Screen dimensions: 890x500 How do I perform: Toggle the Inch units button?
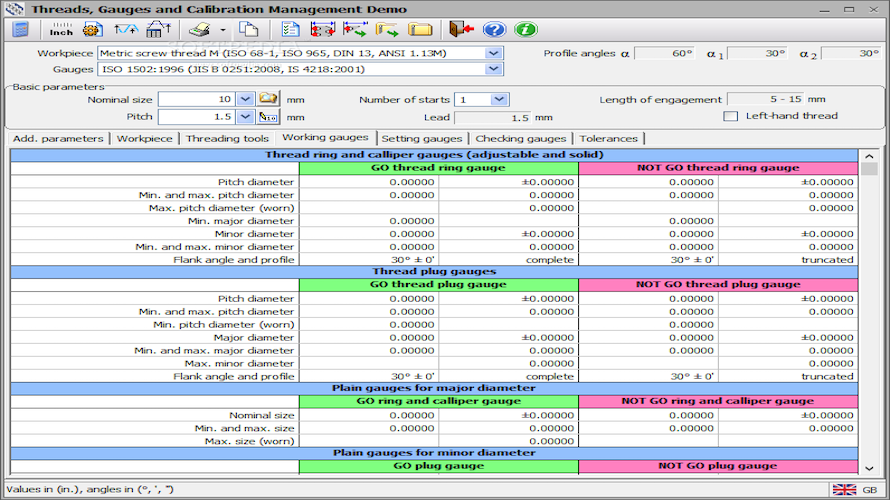[61, 30]
